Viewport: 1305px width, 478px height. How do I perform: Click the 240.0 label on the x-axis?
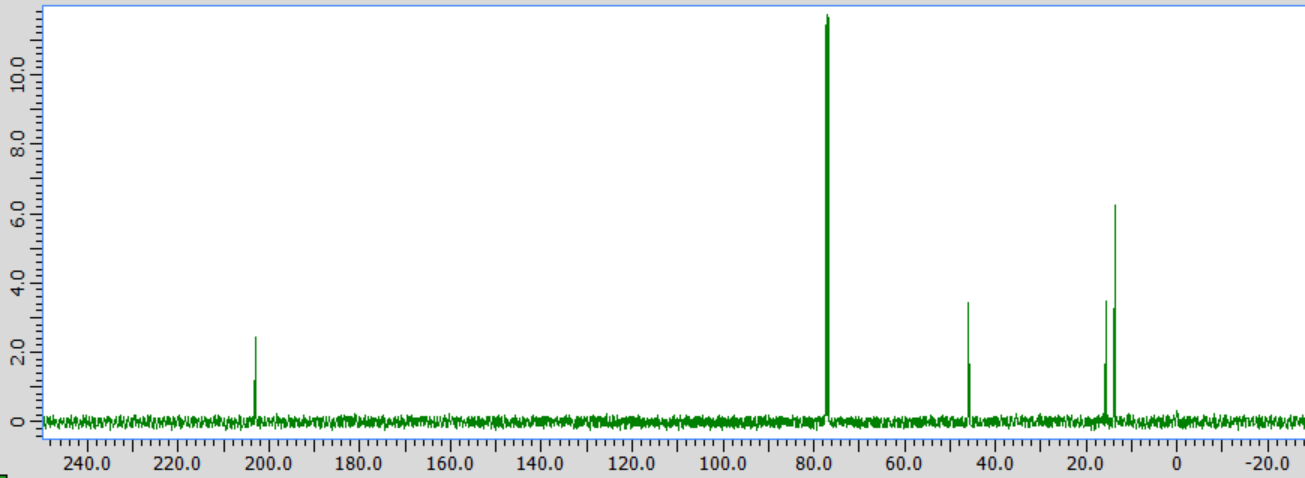pyautogui.click(x=89, y=464)
